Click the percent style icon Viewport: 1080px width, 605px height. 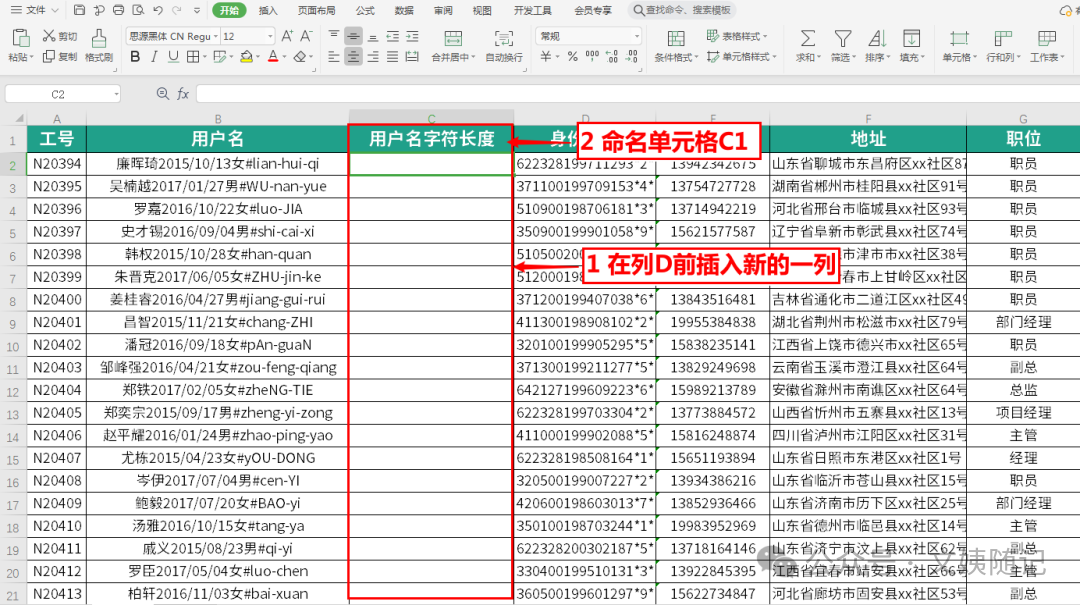click(x=572, y=57)
